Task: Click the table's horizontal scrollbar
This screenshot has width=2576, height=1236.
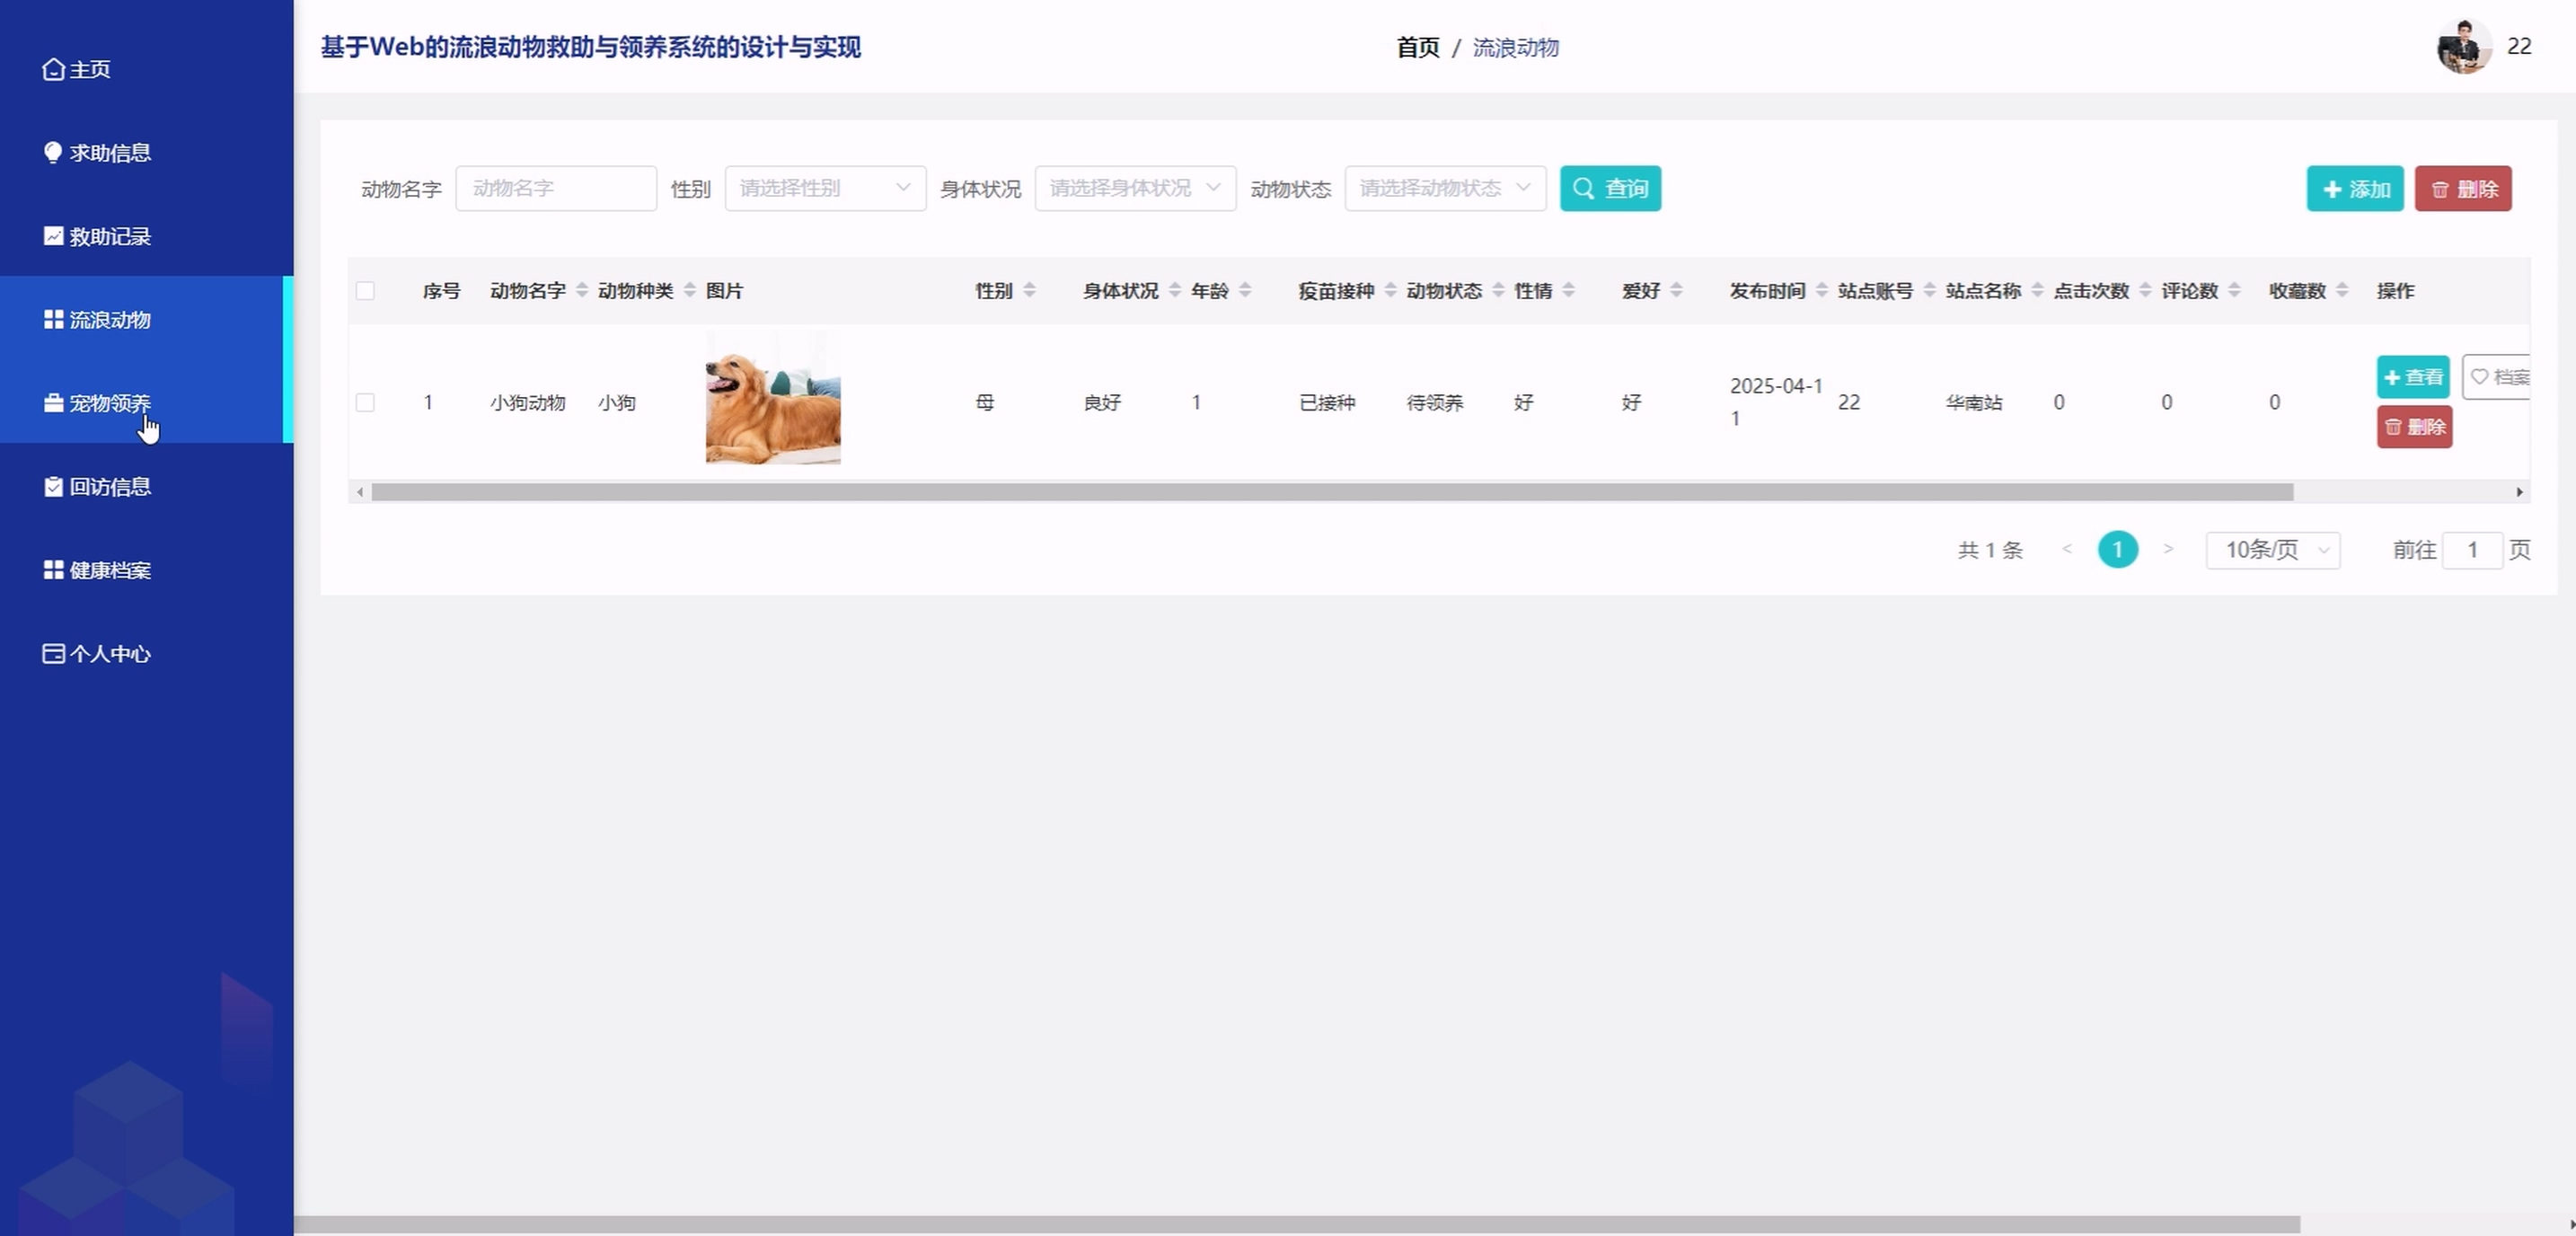Action: coord(1331,492)
